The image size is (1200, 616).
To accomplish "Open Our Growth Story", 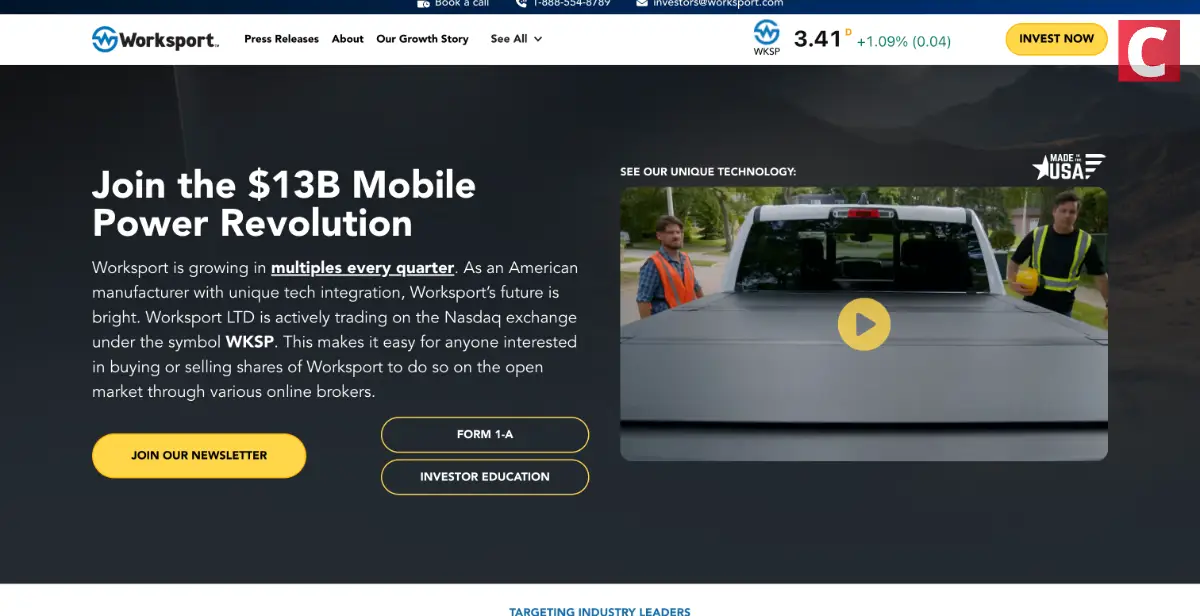I will (422, 39).
